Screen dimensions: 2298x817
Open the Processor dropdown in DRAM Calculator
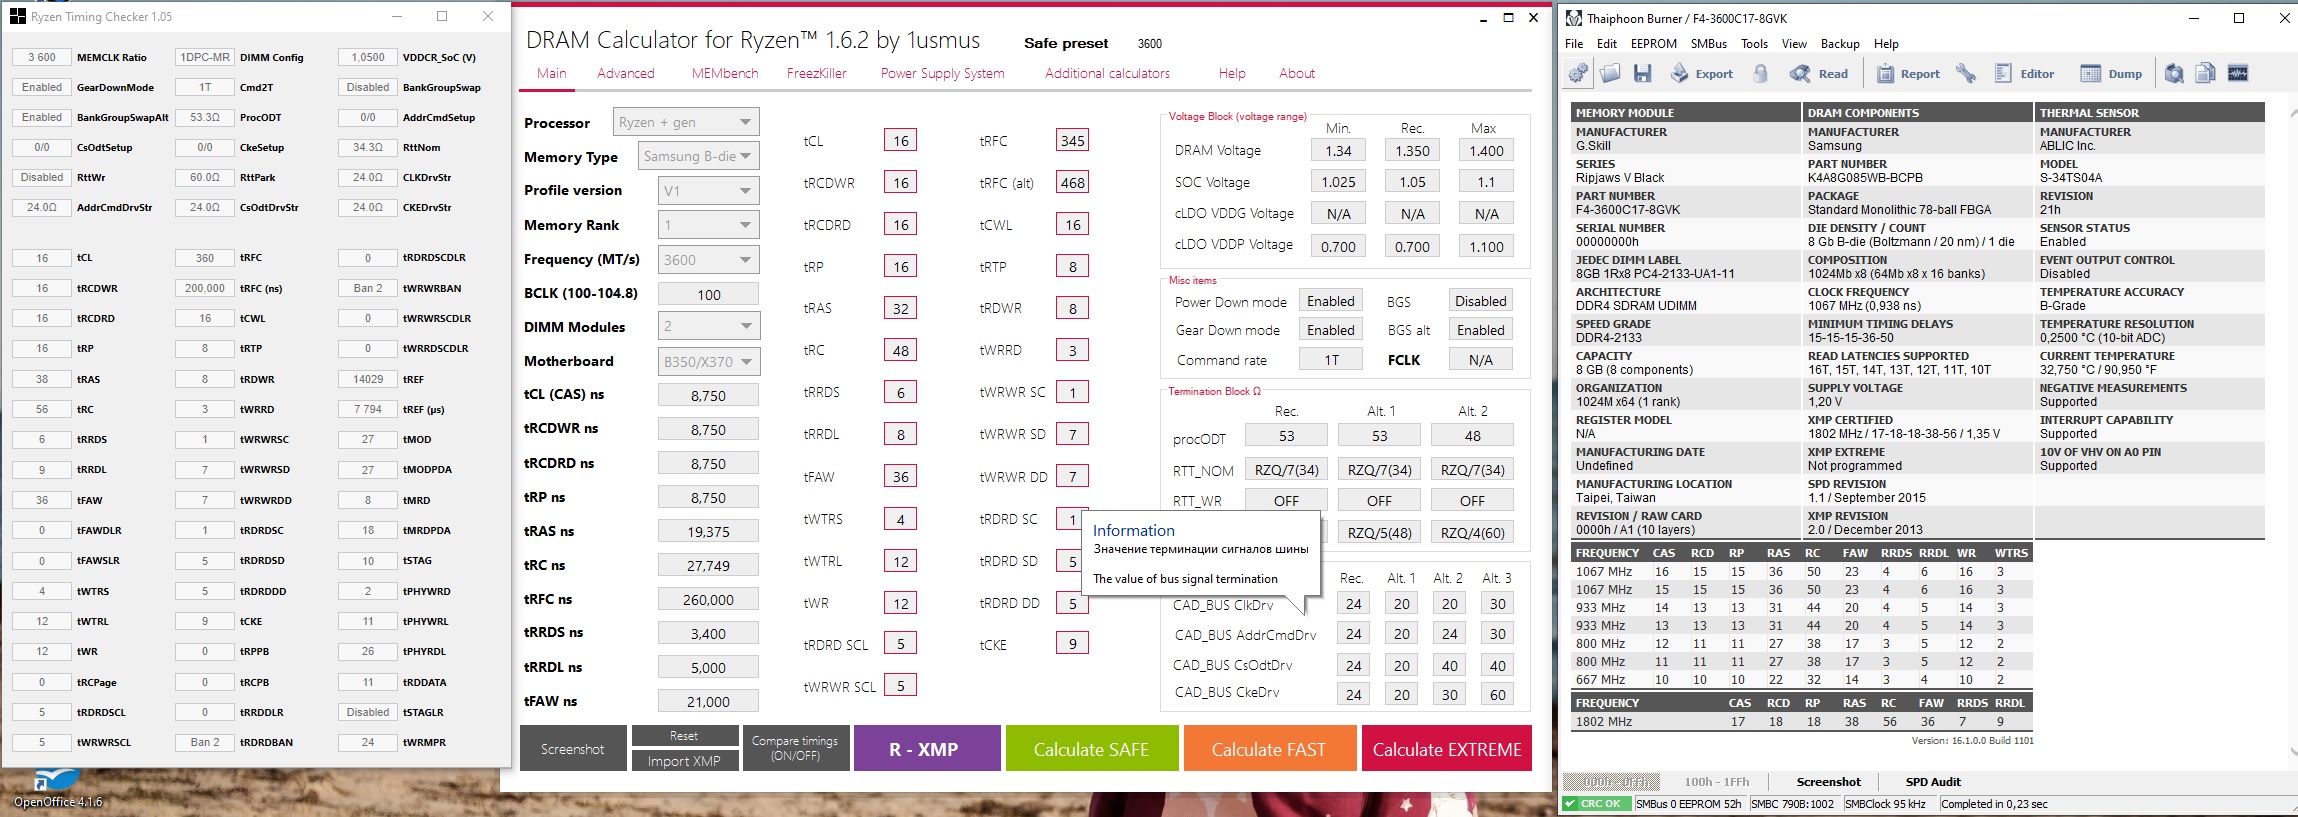point(686,122)
